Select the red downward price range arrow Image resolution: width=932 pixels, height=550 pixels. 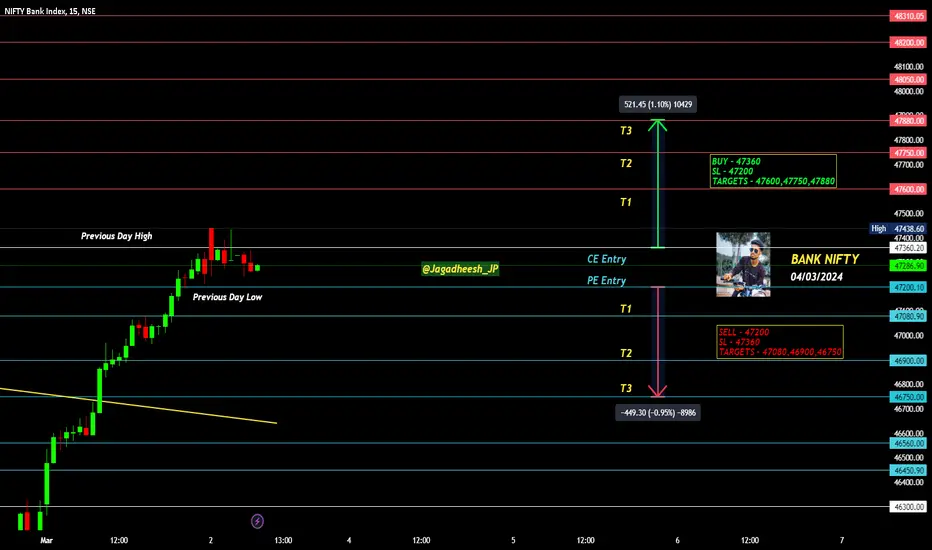coord(657,342)
